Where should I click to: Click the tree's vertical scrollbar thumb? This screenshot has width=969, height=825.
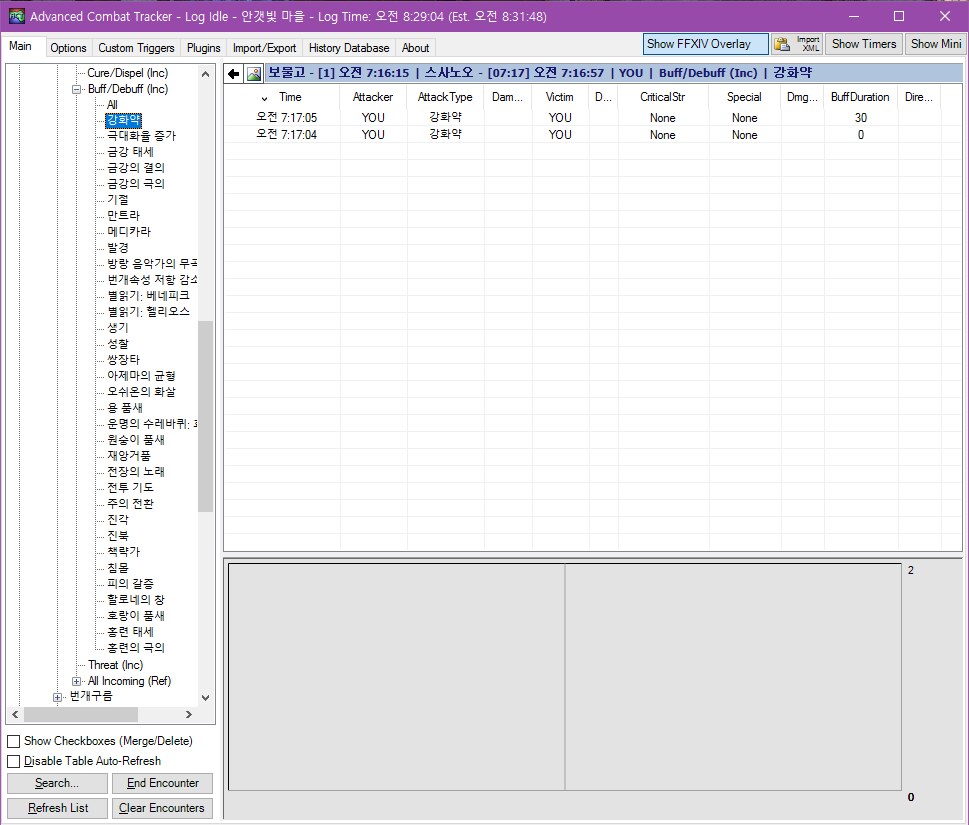pyautogui.click(x=205, y=415)
